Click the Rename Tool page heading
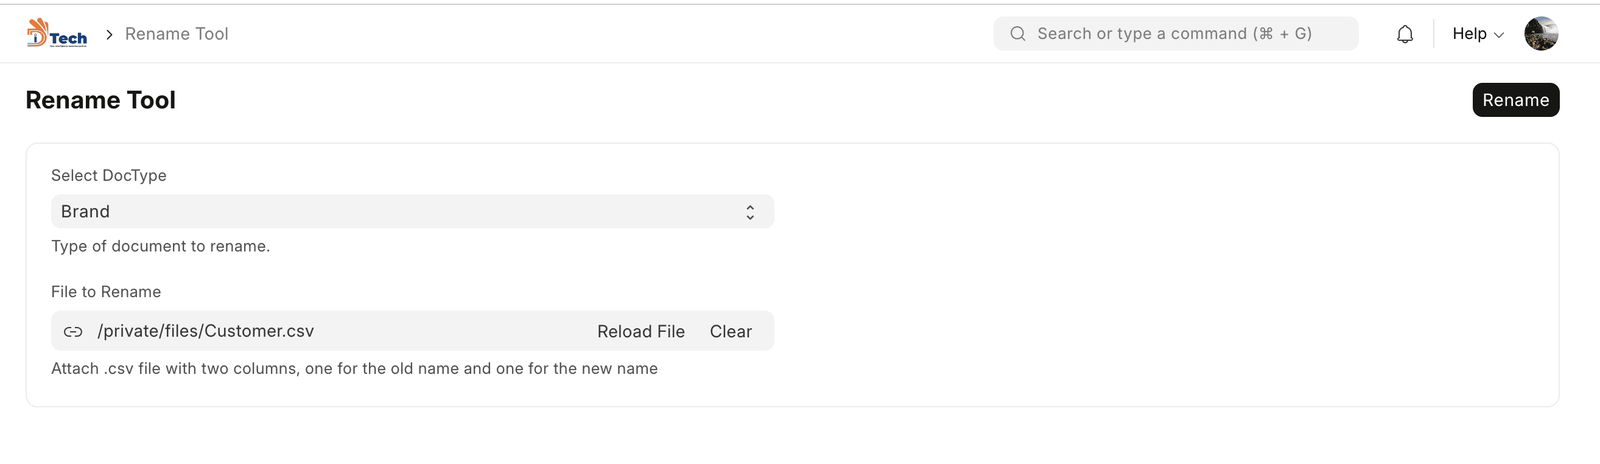This screenshot has height=464, width=1600. pos(100,100)
